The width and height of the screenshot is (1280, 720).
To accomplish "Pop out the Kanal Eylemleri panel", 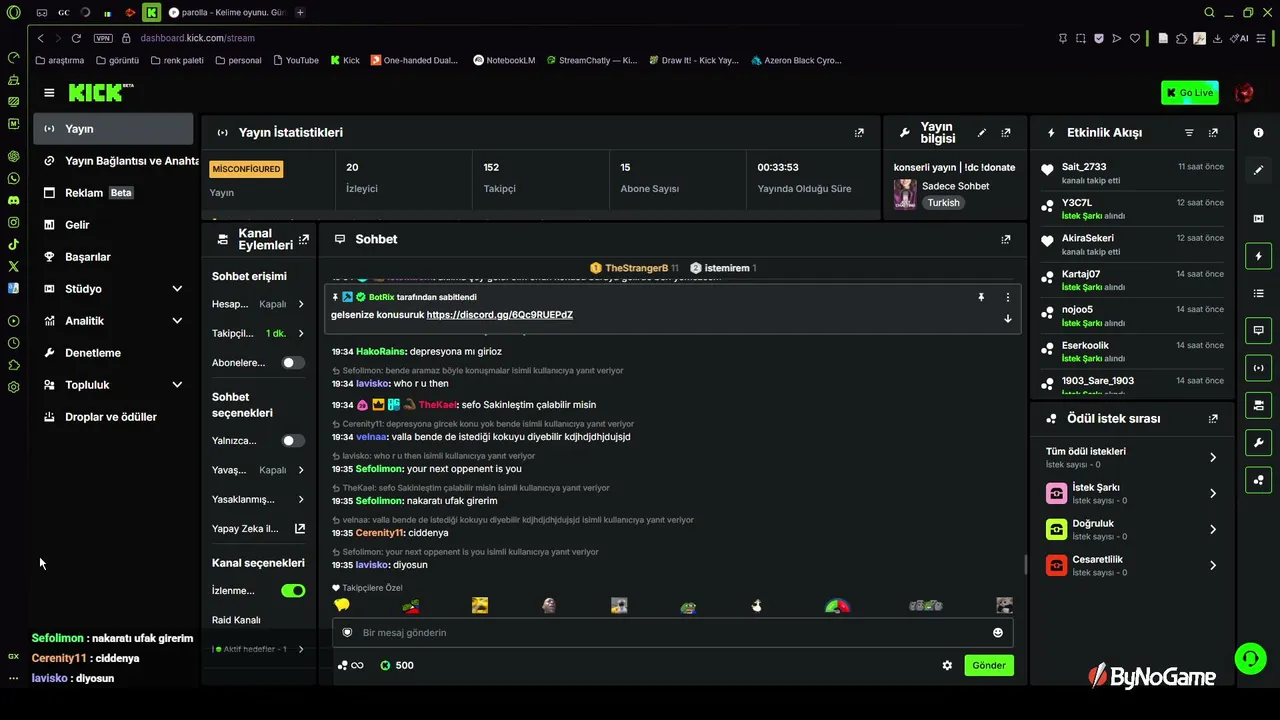I will [x=304, y=239].
